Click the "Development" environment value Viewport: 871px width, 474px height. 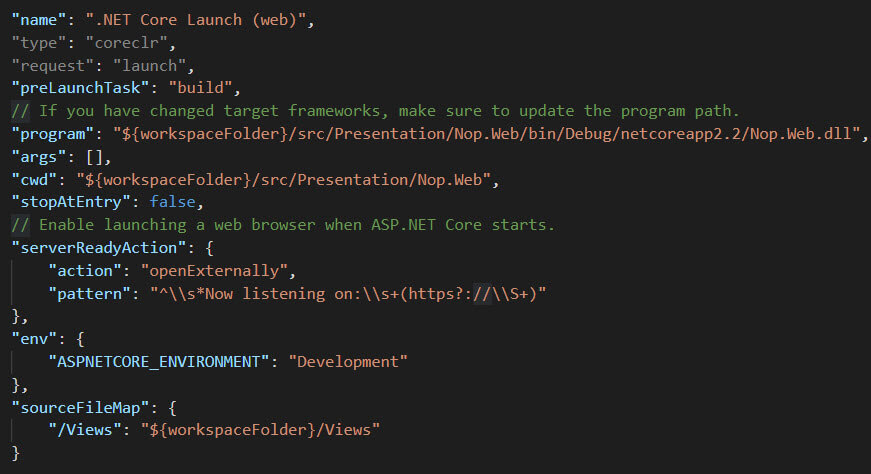(349, 361)
